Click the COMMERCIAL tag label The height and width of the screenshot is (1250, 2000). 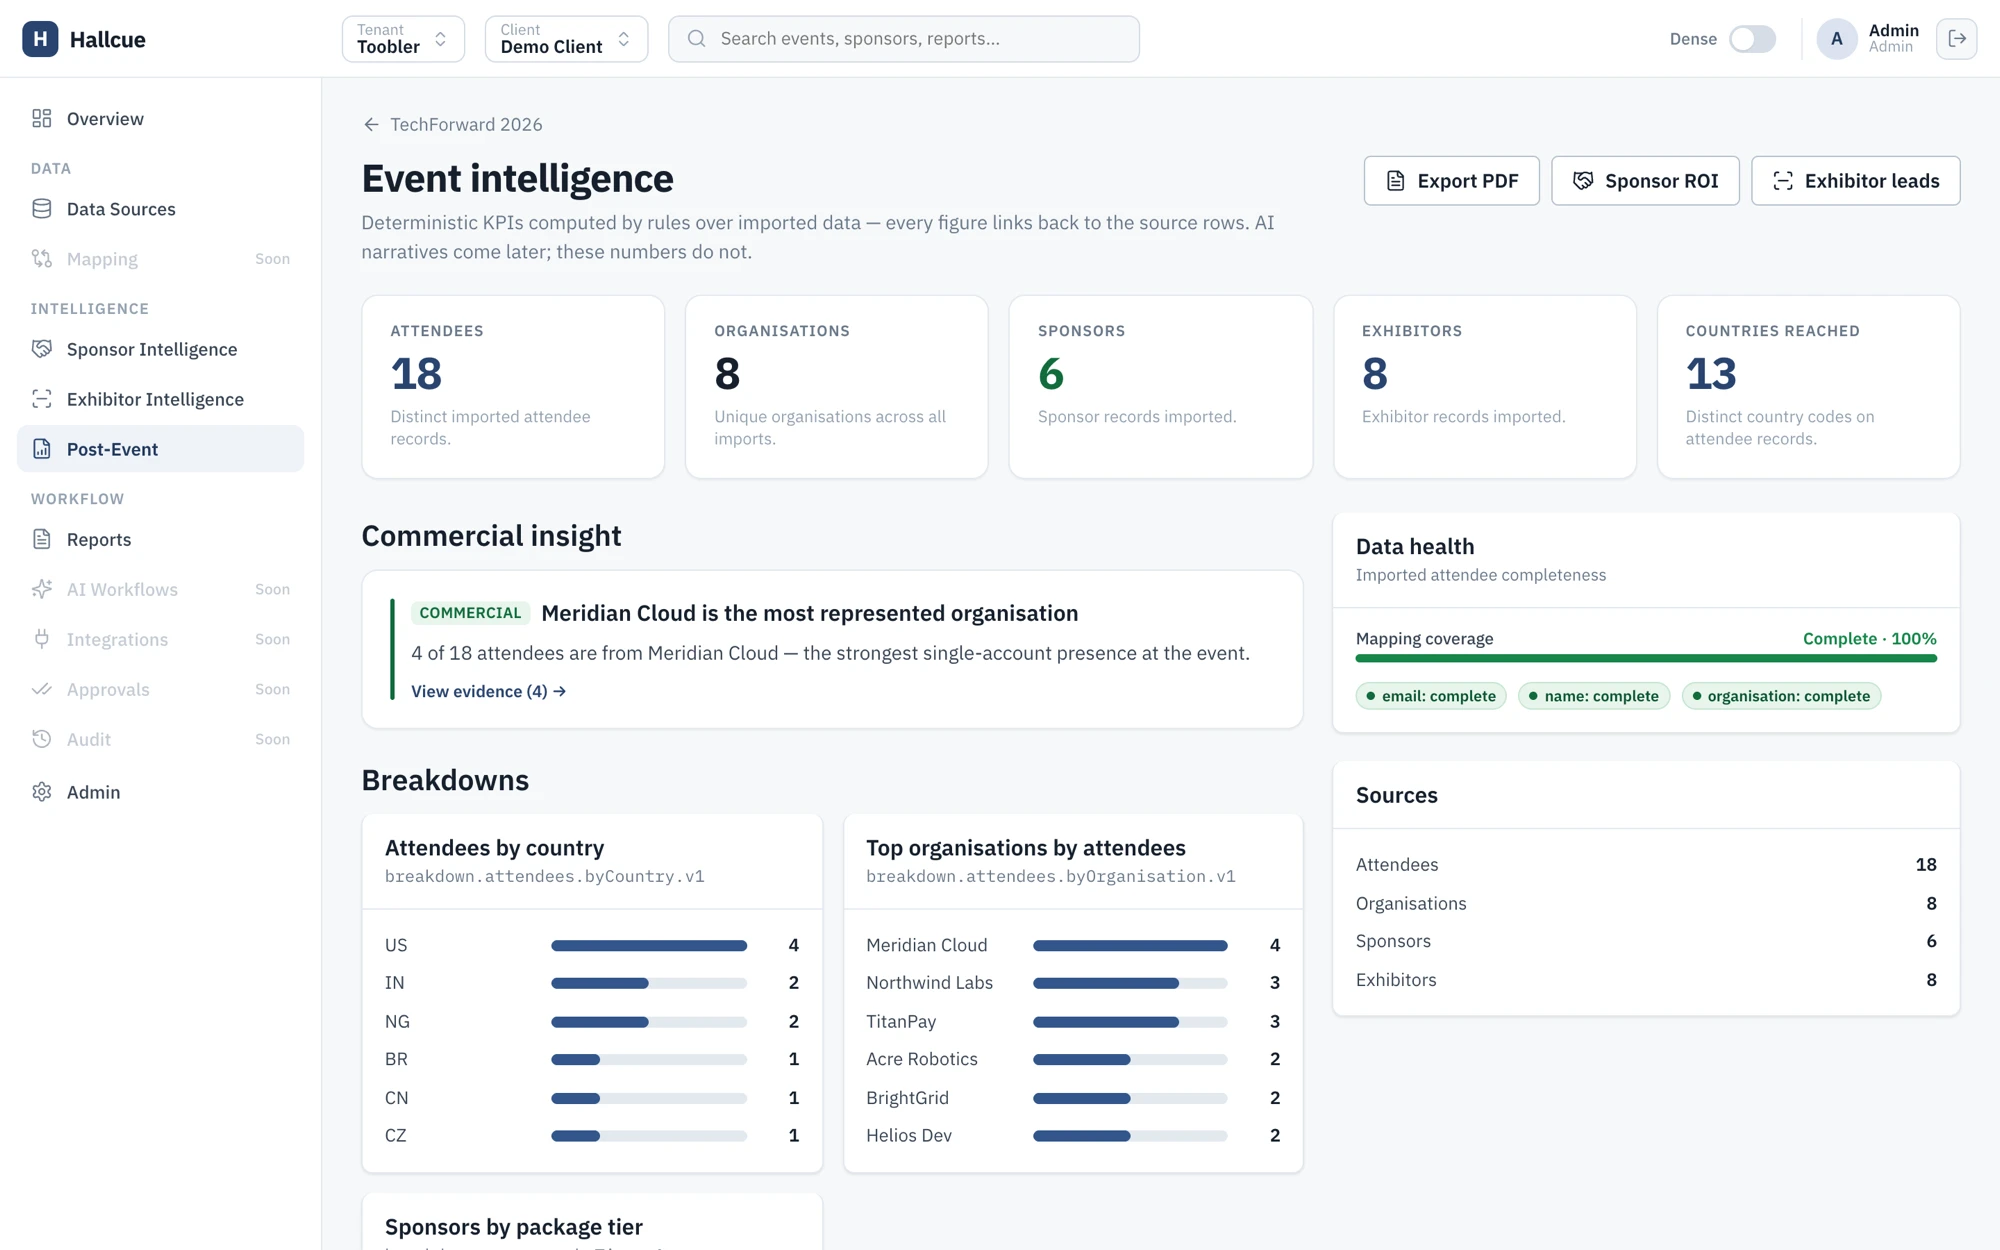pos(470,613)
